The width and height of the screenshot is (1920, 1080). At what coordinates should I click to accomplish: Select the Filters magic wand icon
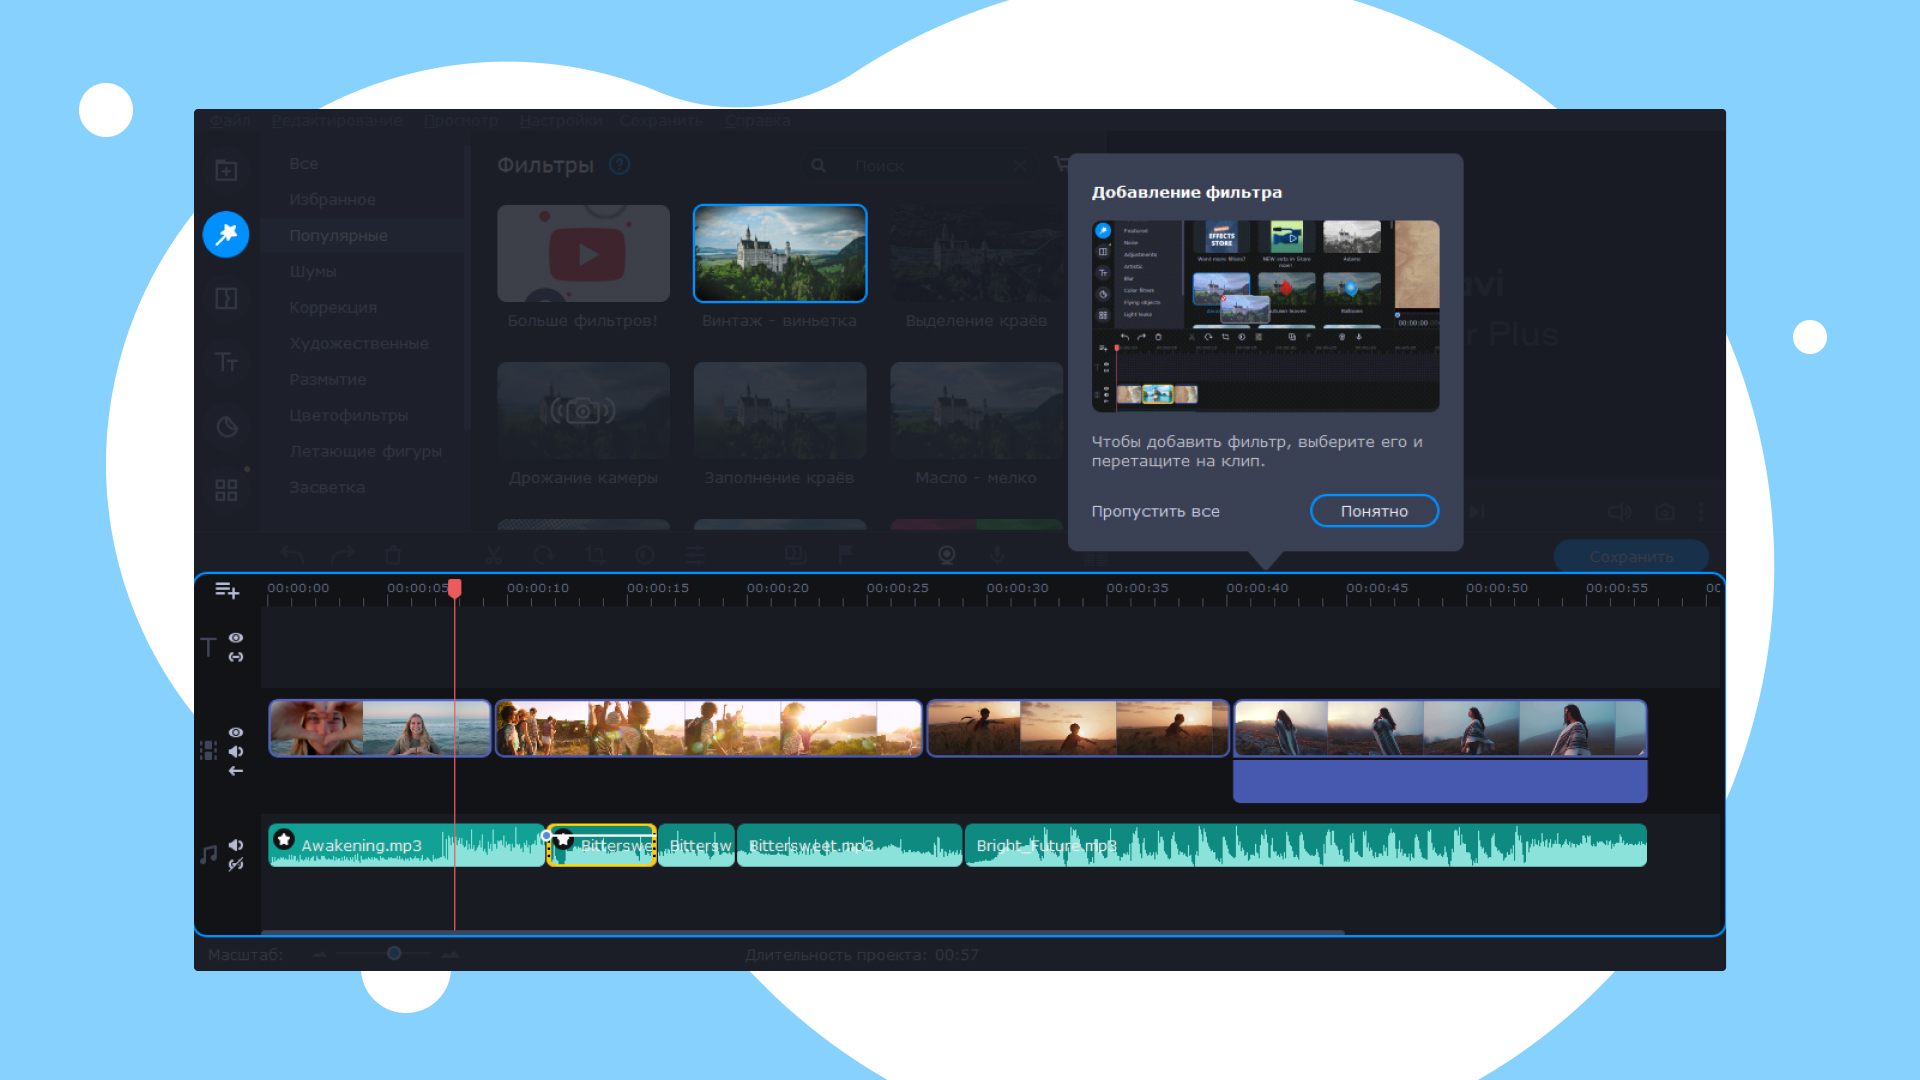click(x=226, y=234)
